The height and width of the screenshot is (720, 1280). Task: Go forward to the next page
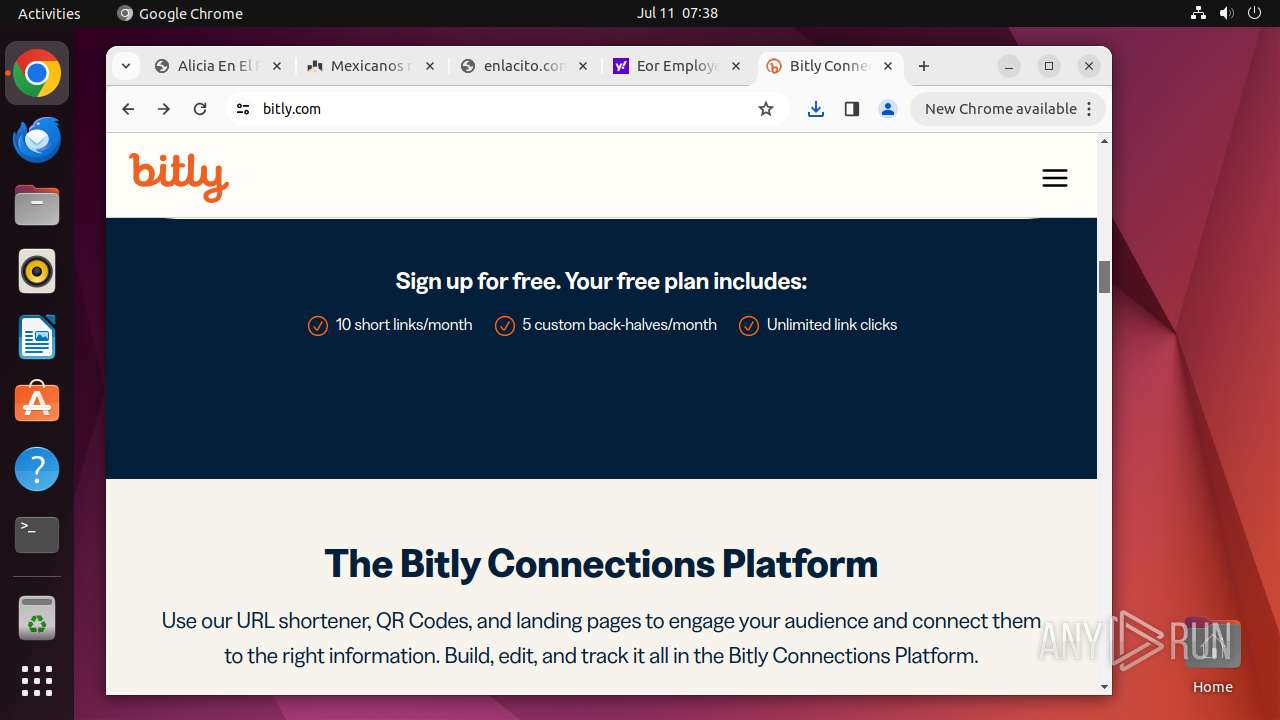click(164, 109)
